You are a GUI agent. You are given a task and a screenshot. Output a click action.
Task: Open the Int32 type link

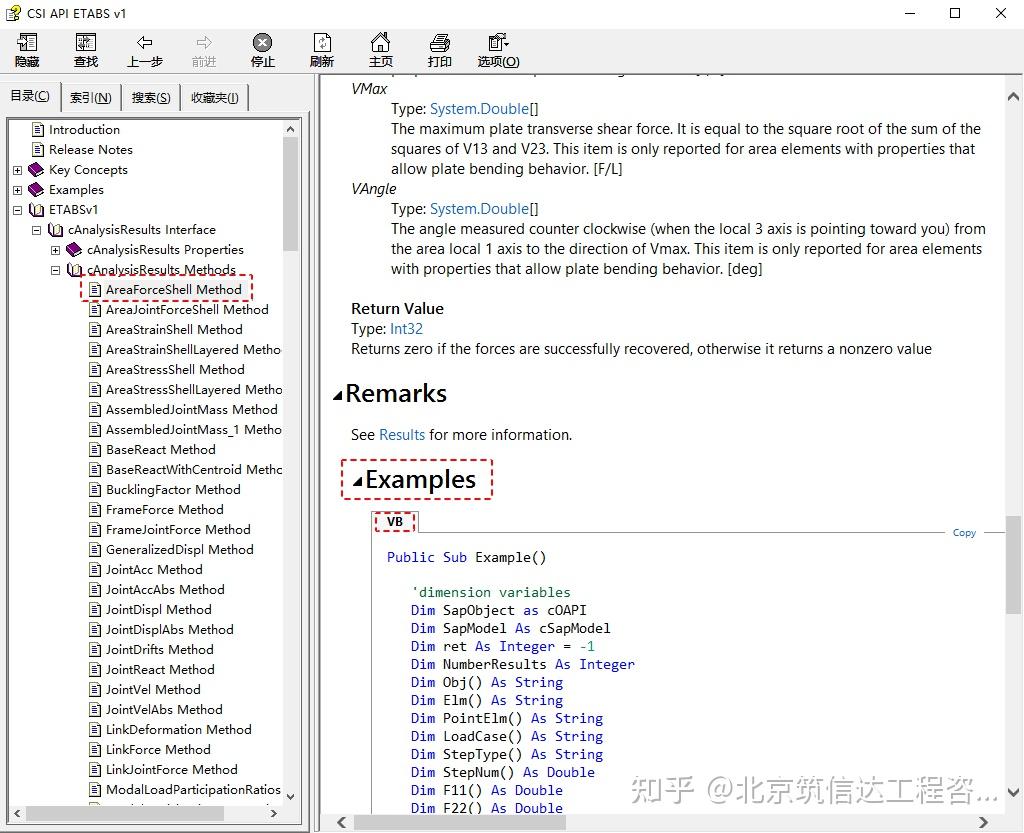click(x=406, y=328)
